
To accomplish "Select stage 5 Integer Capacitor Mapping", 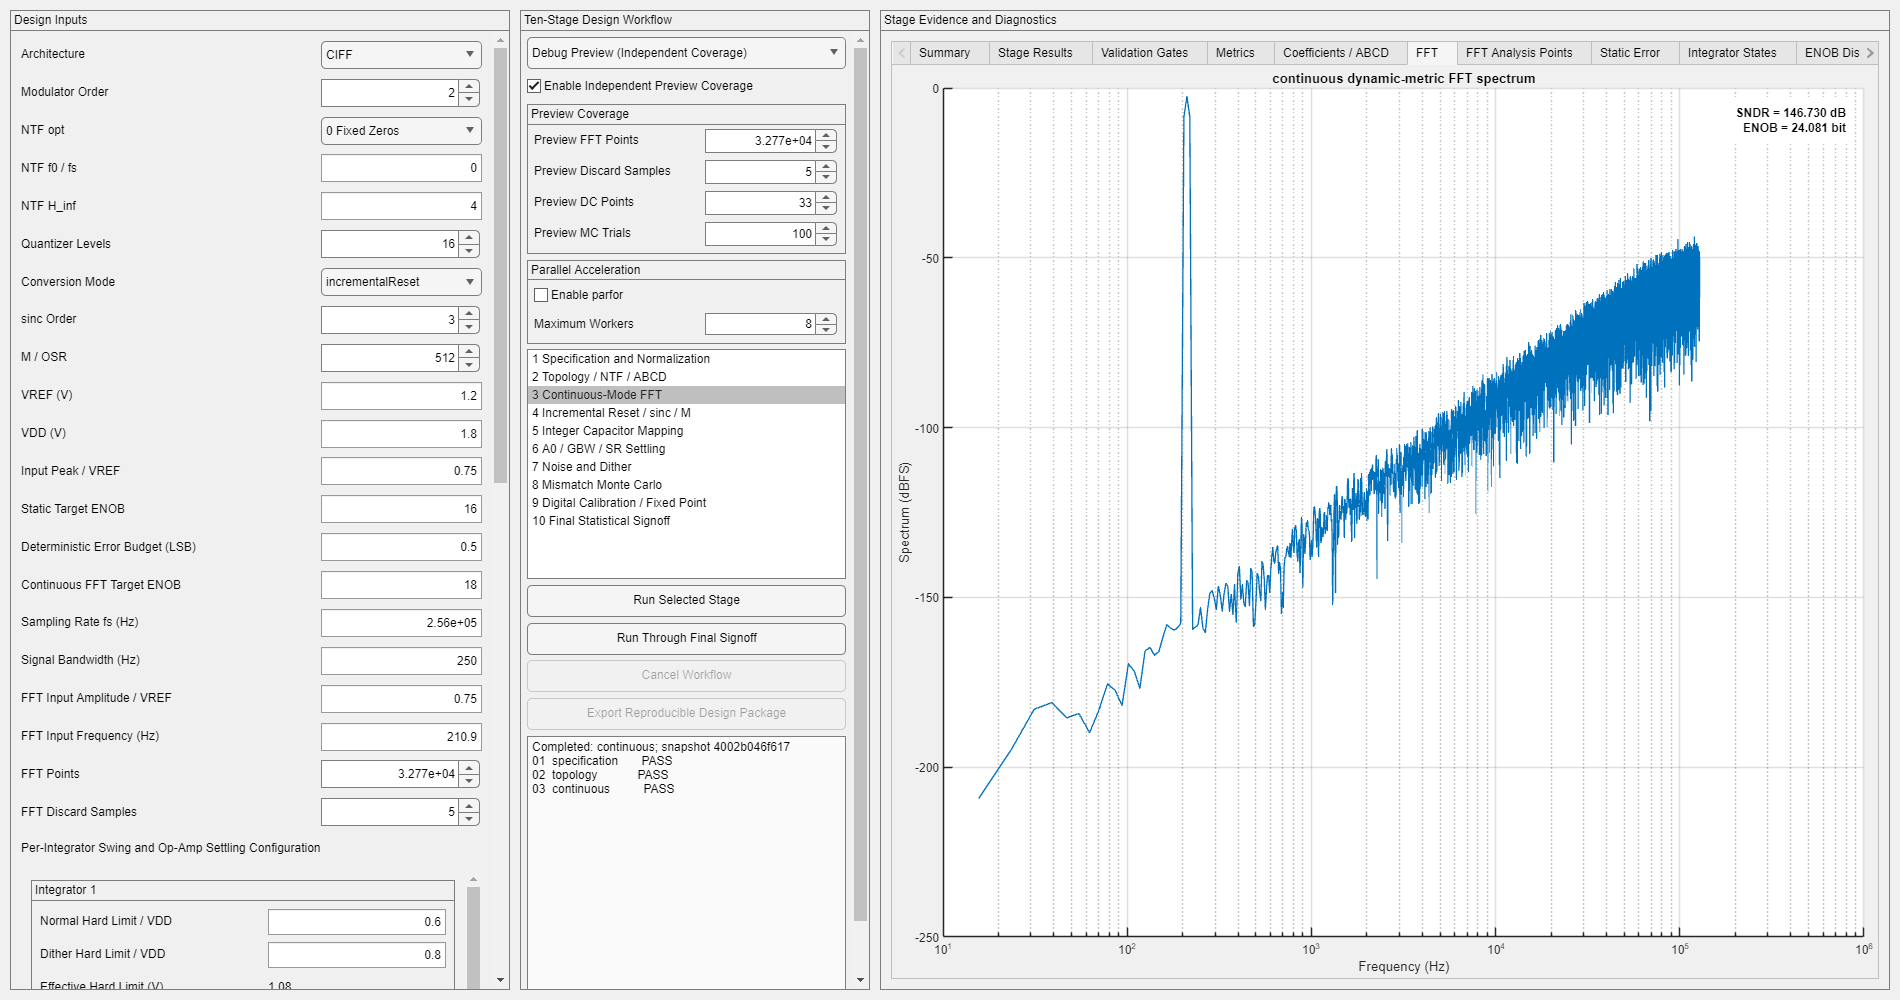I will click(x=686, y=431).
